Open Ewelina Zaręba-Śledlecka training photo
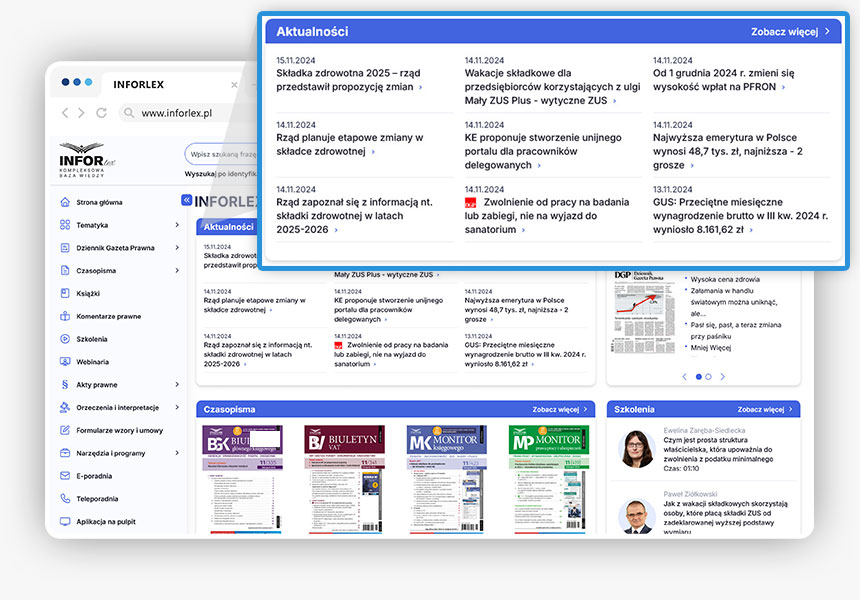This screenshot has height=600, width=860. 637,449
